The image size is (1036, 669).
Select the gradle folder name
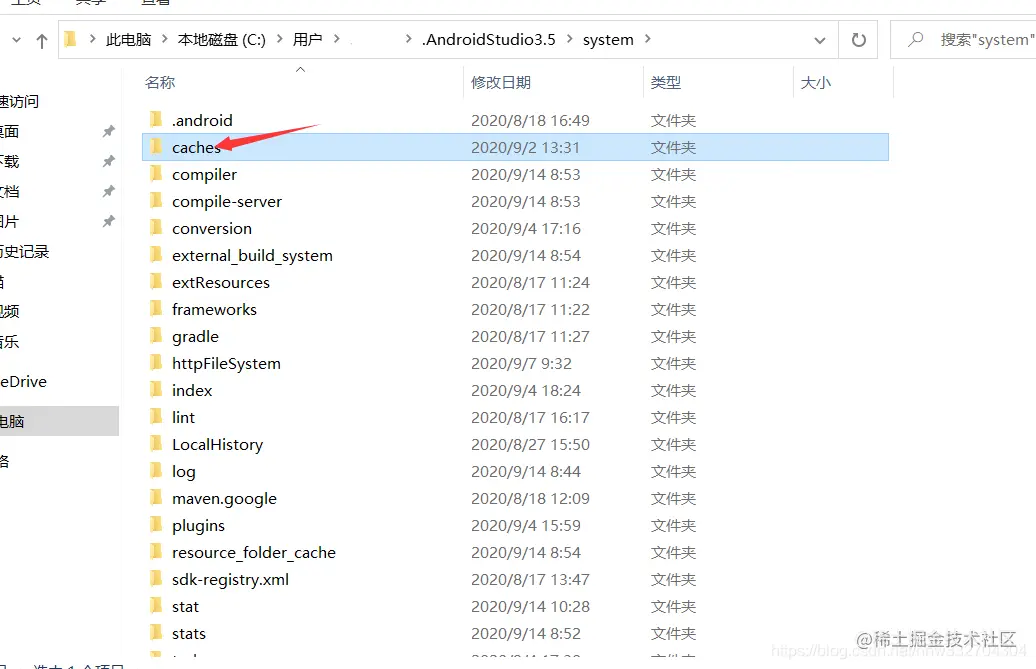pos(195,337)
